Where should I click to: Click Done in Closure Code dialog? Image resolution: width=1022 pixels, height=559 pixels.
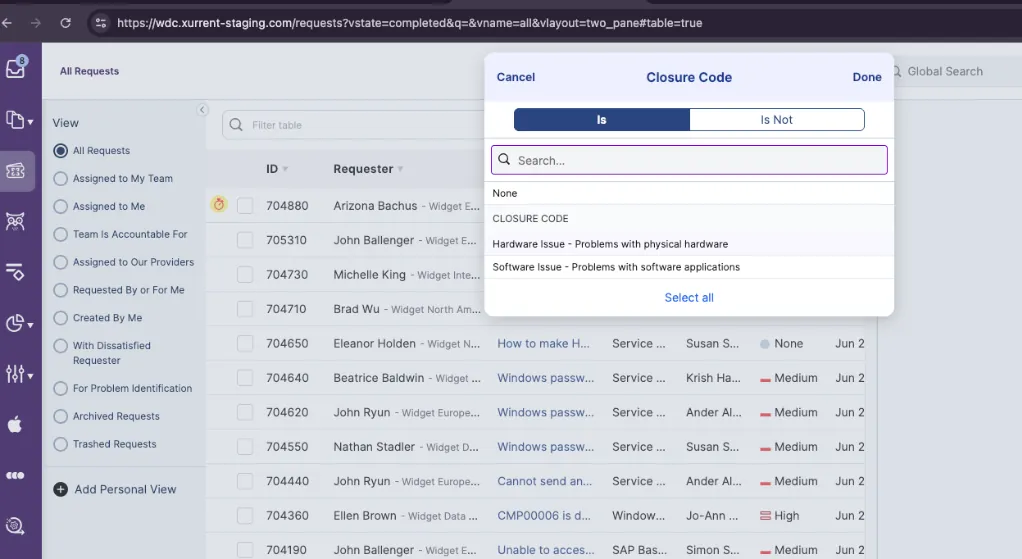[x=867, y=77]
